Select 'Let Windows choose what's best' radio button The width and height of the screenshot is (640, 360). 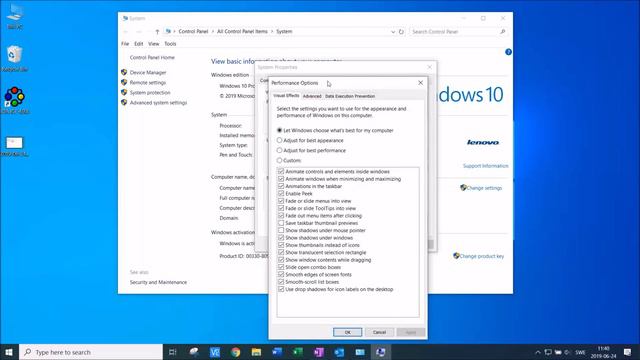click(x=280, y=130)
